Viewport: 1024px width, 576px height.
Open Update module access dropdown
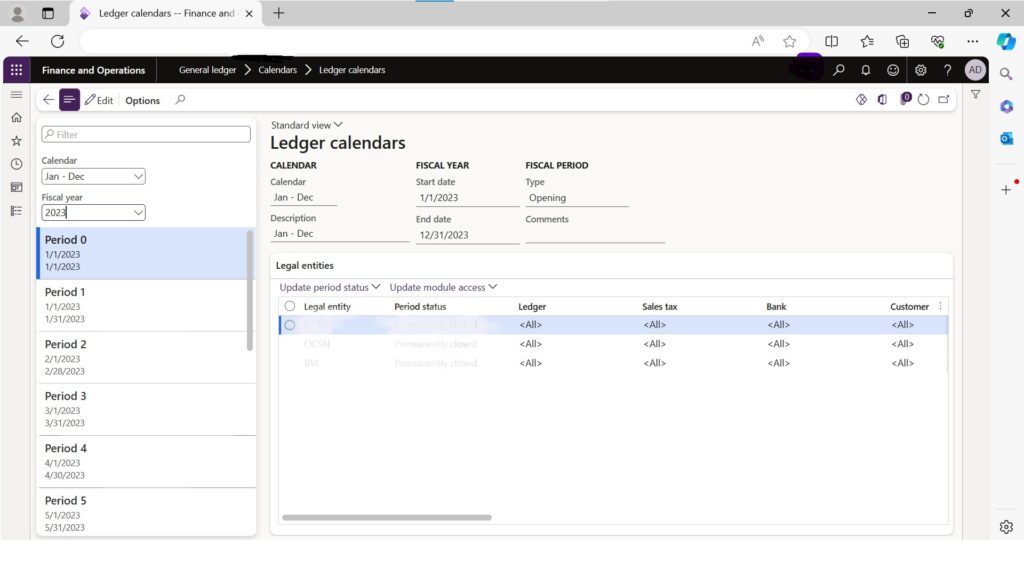443,287
